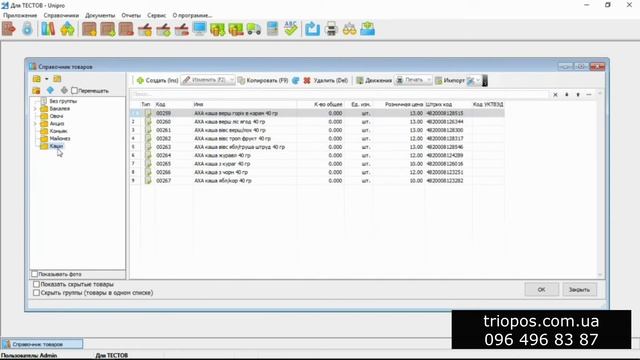Sort by Розничная цена column header

[x=404, y=104]
